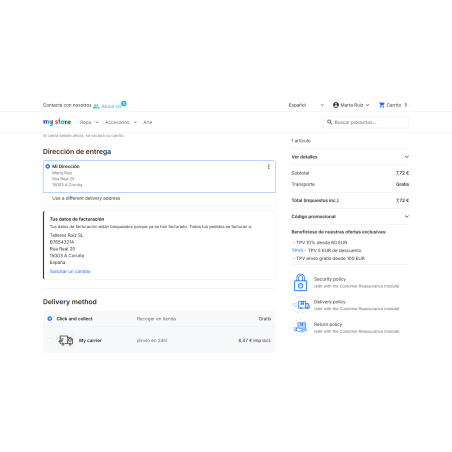The height and width of the screenshot is (452, 452).
Task: Click the My carrier truck icon
Action: tap(66, 340)
